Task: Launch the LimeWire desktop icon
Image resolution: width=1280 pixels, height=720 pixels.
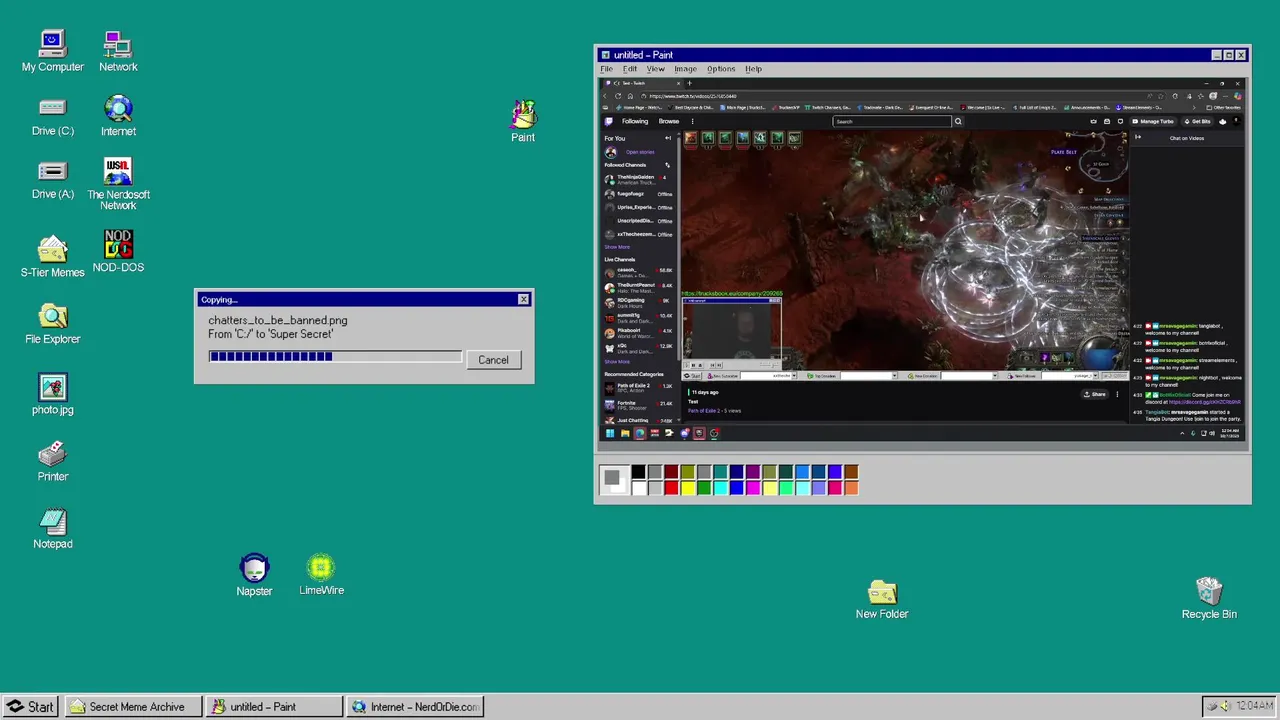Action: tap(321, 575)
